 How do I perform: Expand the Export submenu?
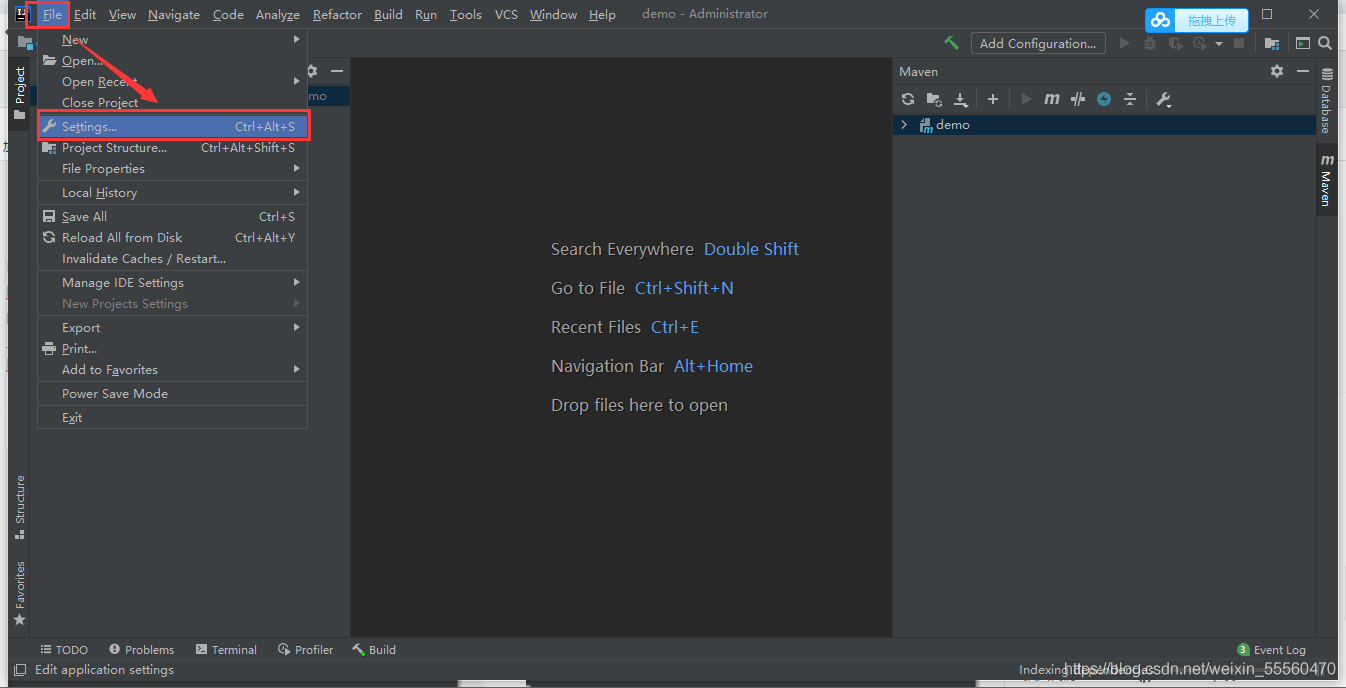172,328
